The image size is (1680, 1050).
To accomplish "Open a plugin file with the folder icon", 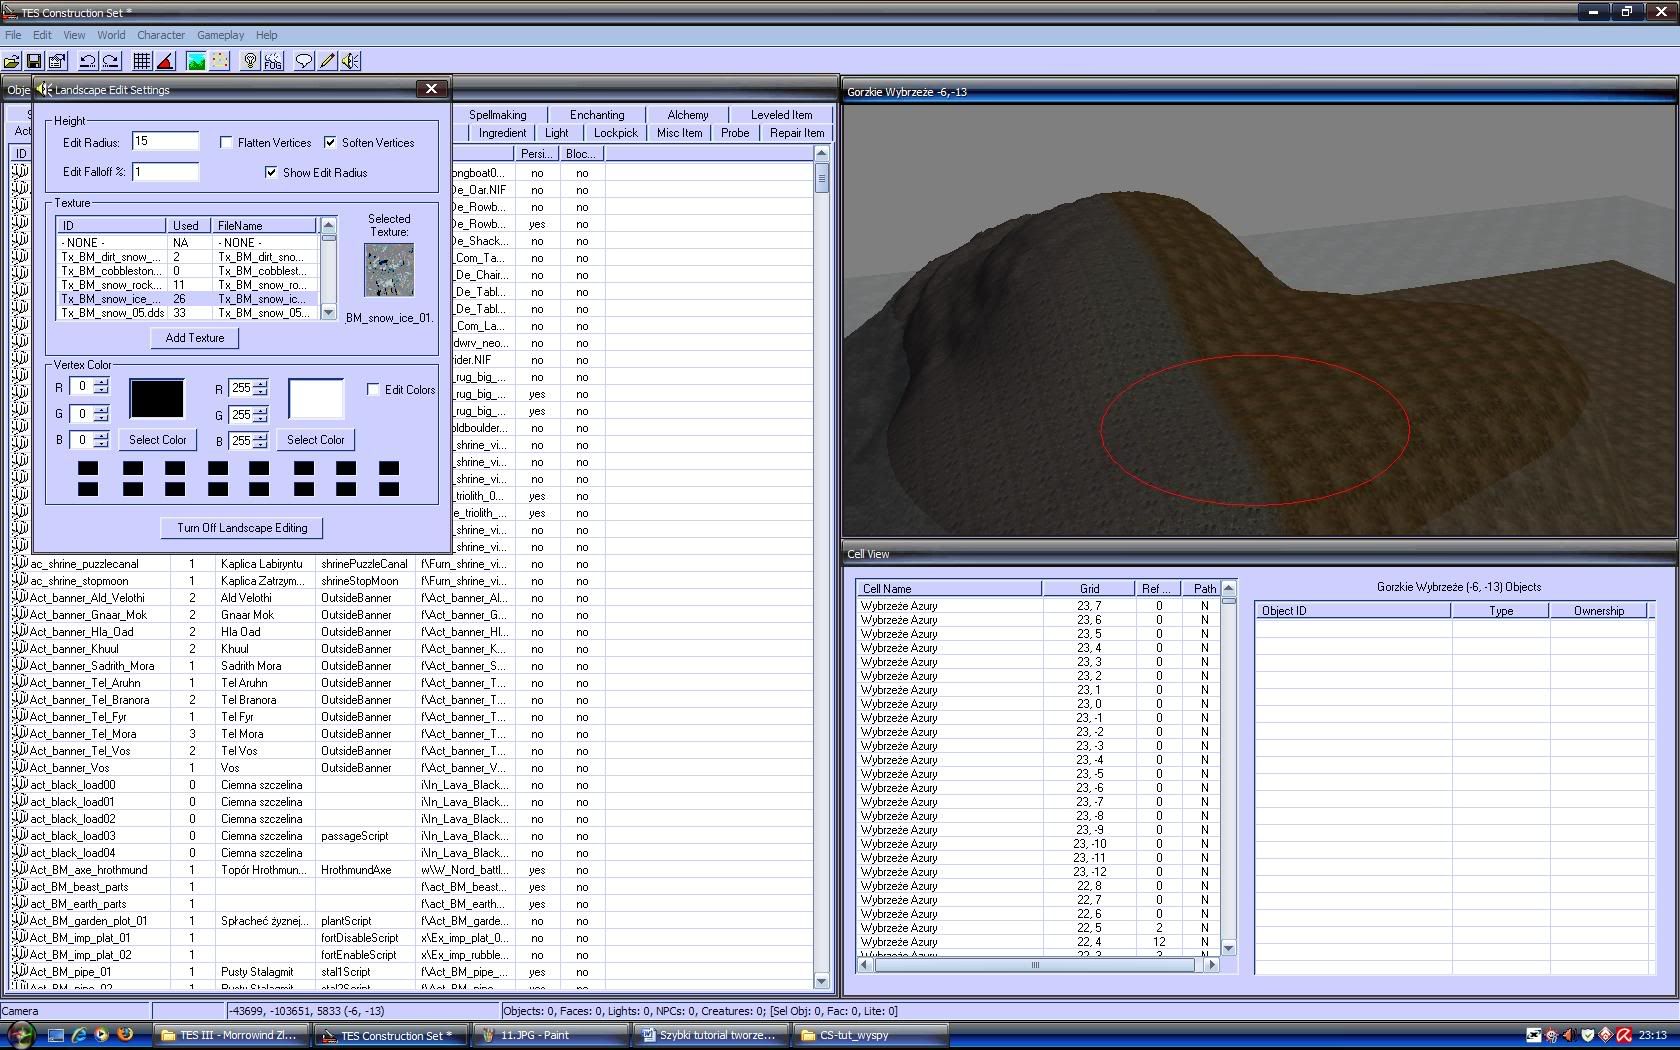I will tap(12, 61).
